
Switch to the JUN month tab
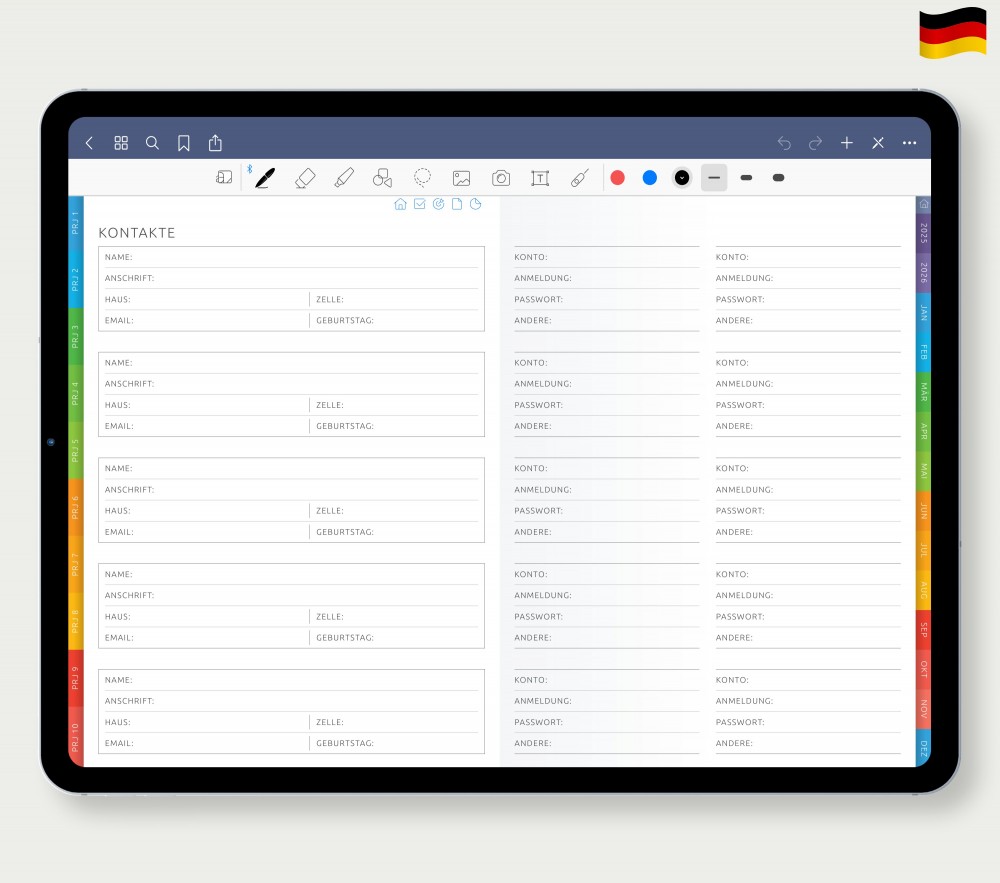pyautogui.click(x=924, y=510)
